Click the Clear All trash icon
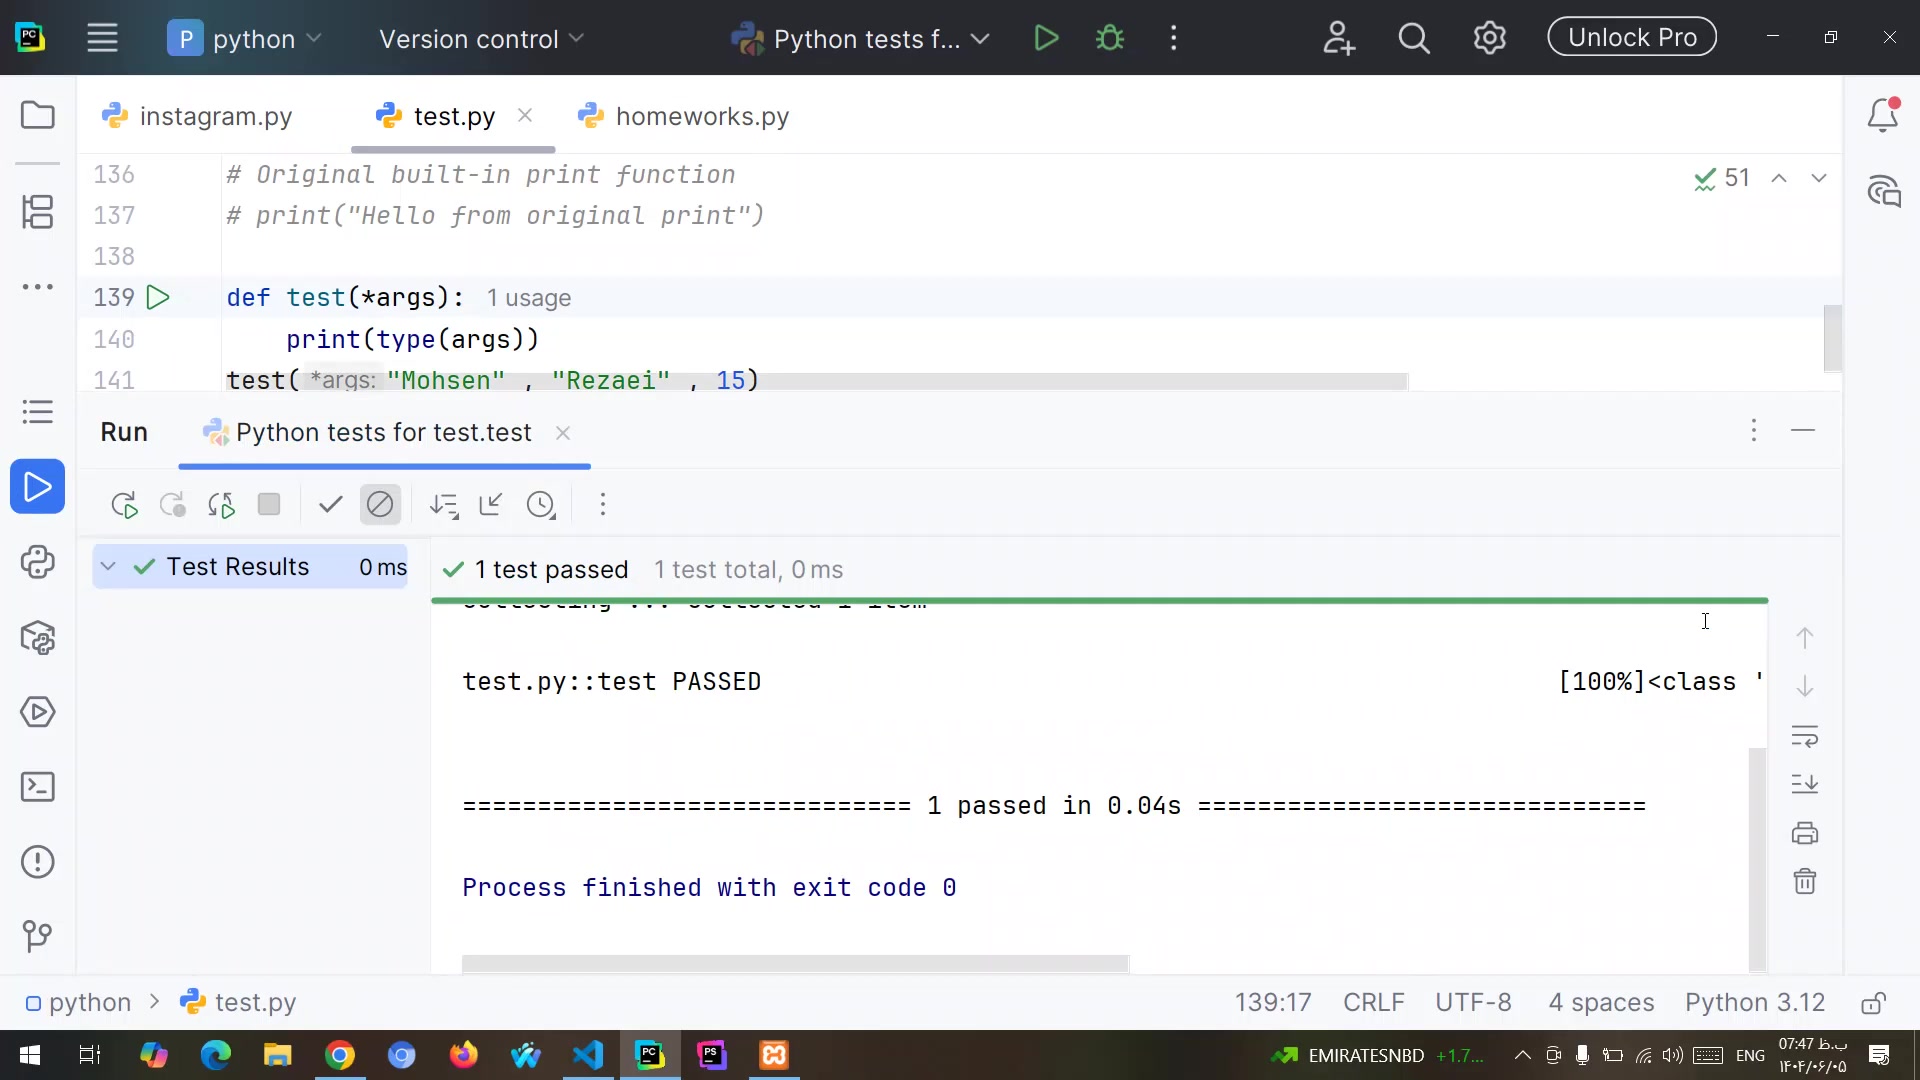This screenshot has height=1080, width=1920. [1805, 881]
